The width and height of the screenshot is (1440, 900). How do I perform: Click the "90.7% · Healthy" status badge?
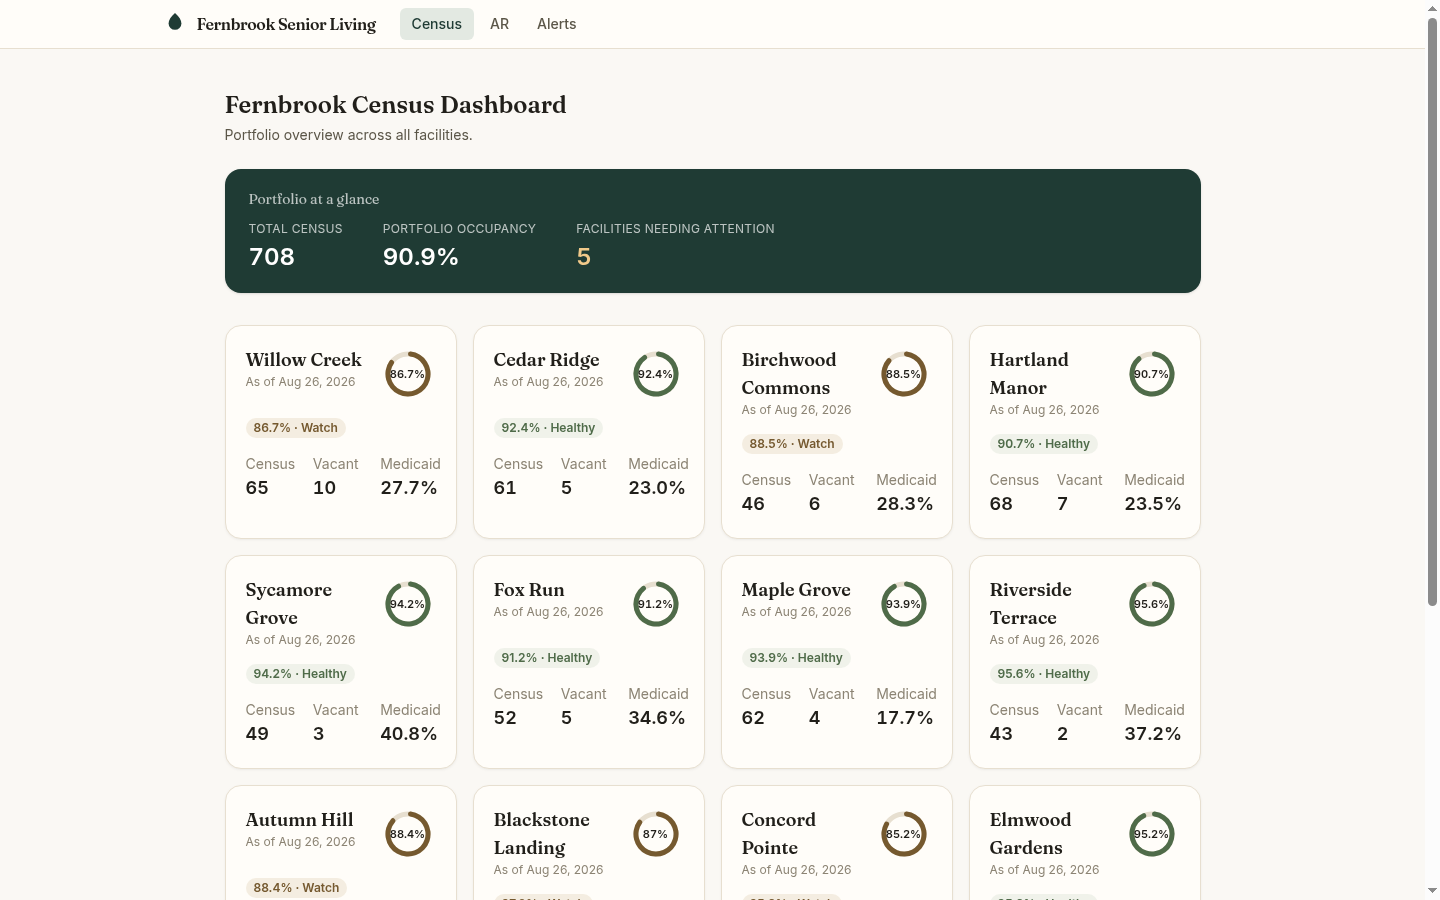[1044, 444]
